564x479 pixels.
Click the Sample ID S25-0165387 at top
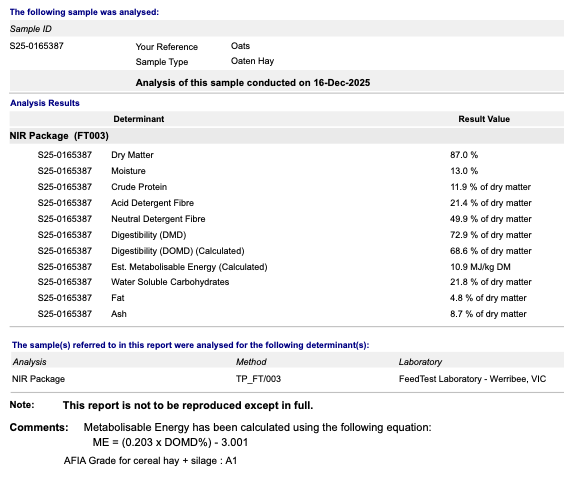coord(36,46)
